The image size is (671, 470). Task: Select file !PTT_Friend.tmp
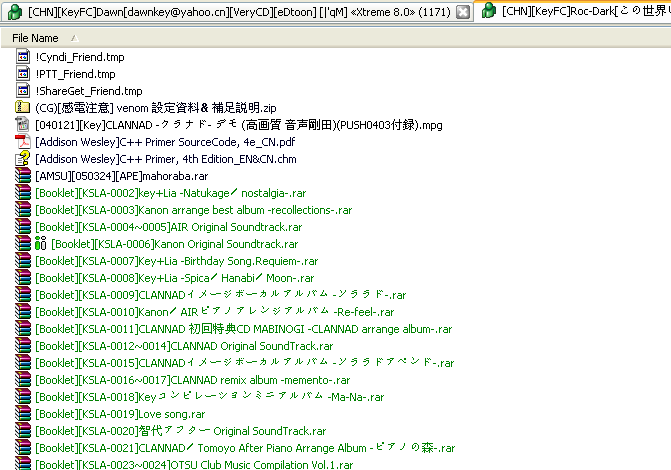pyautogui.click(x=75, y=74)
